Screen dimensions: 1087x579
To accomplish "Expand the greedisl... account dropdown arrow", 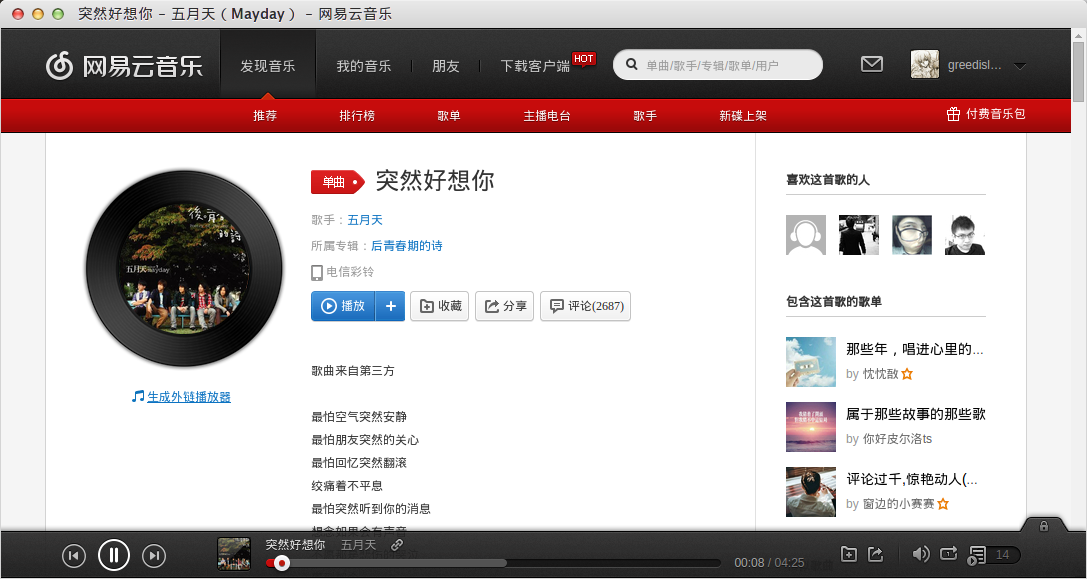I will (1020, 67).
